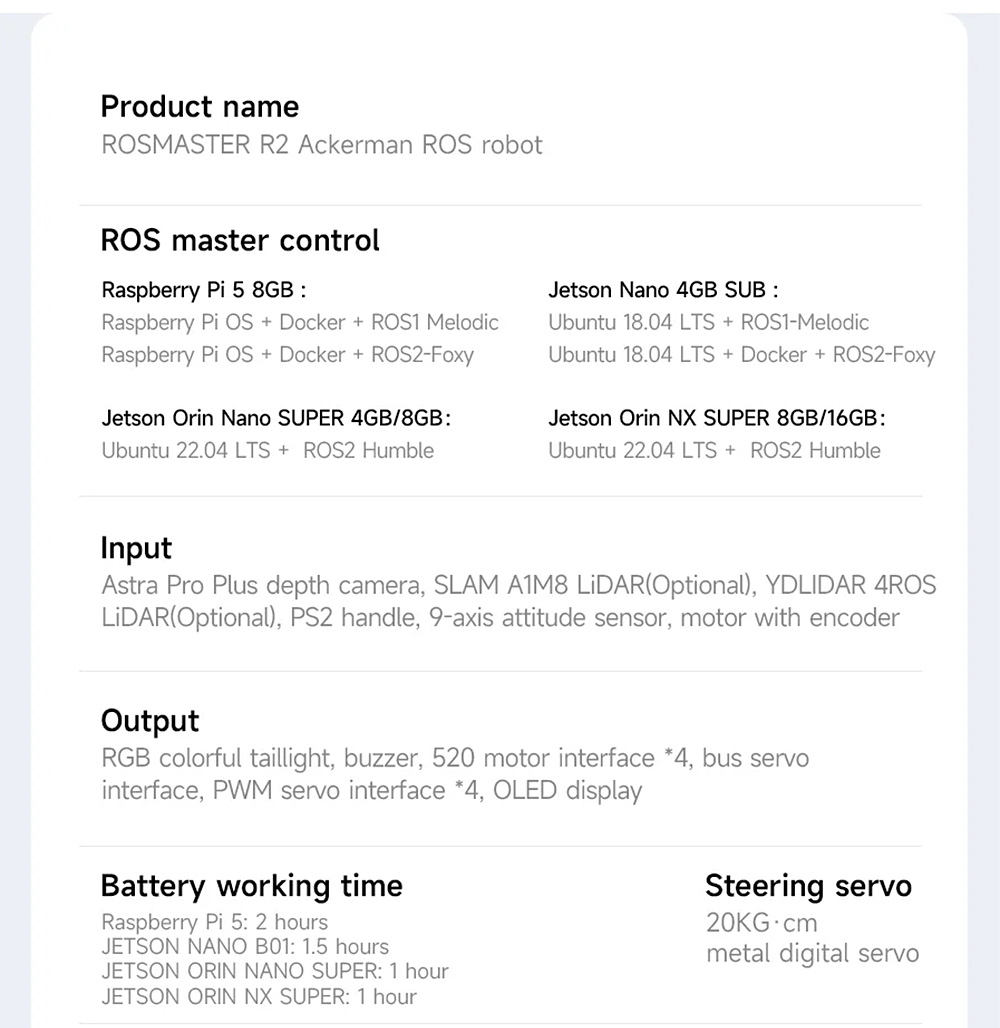The image size is (1000, 1028).
Task: Click Ubuntu 18.04 LTS + ROS1-Melodic line
Action: click(x=708, y=322)
